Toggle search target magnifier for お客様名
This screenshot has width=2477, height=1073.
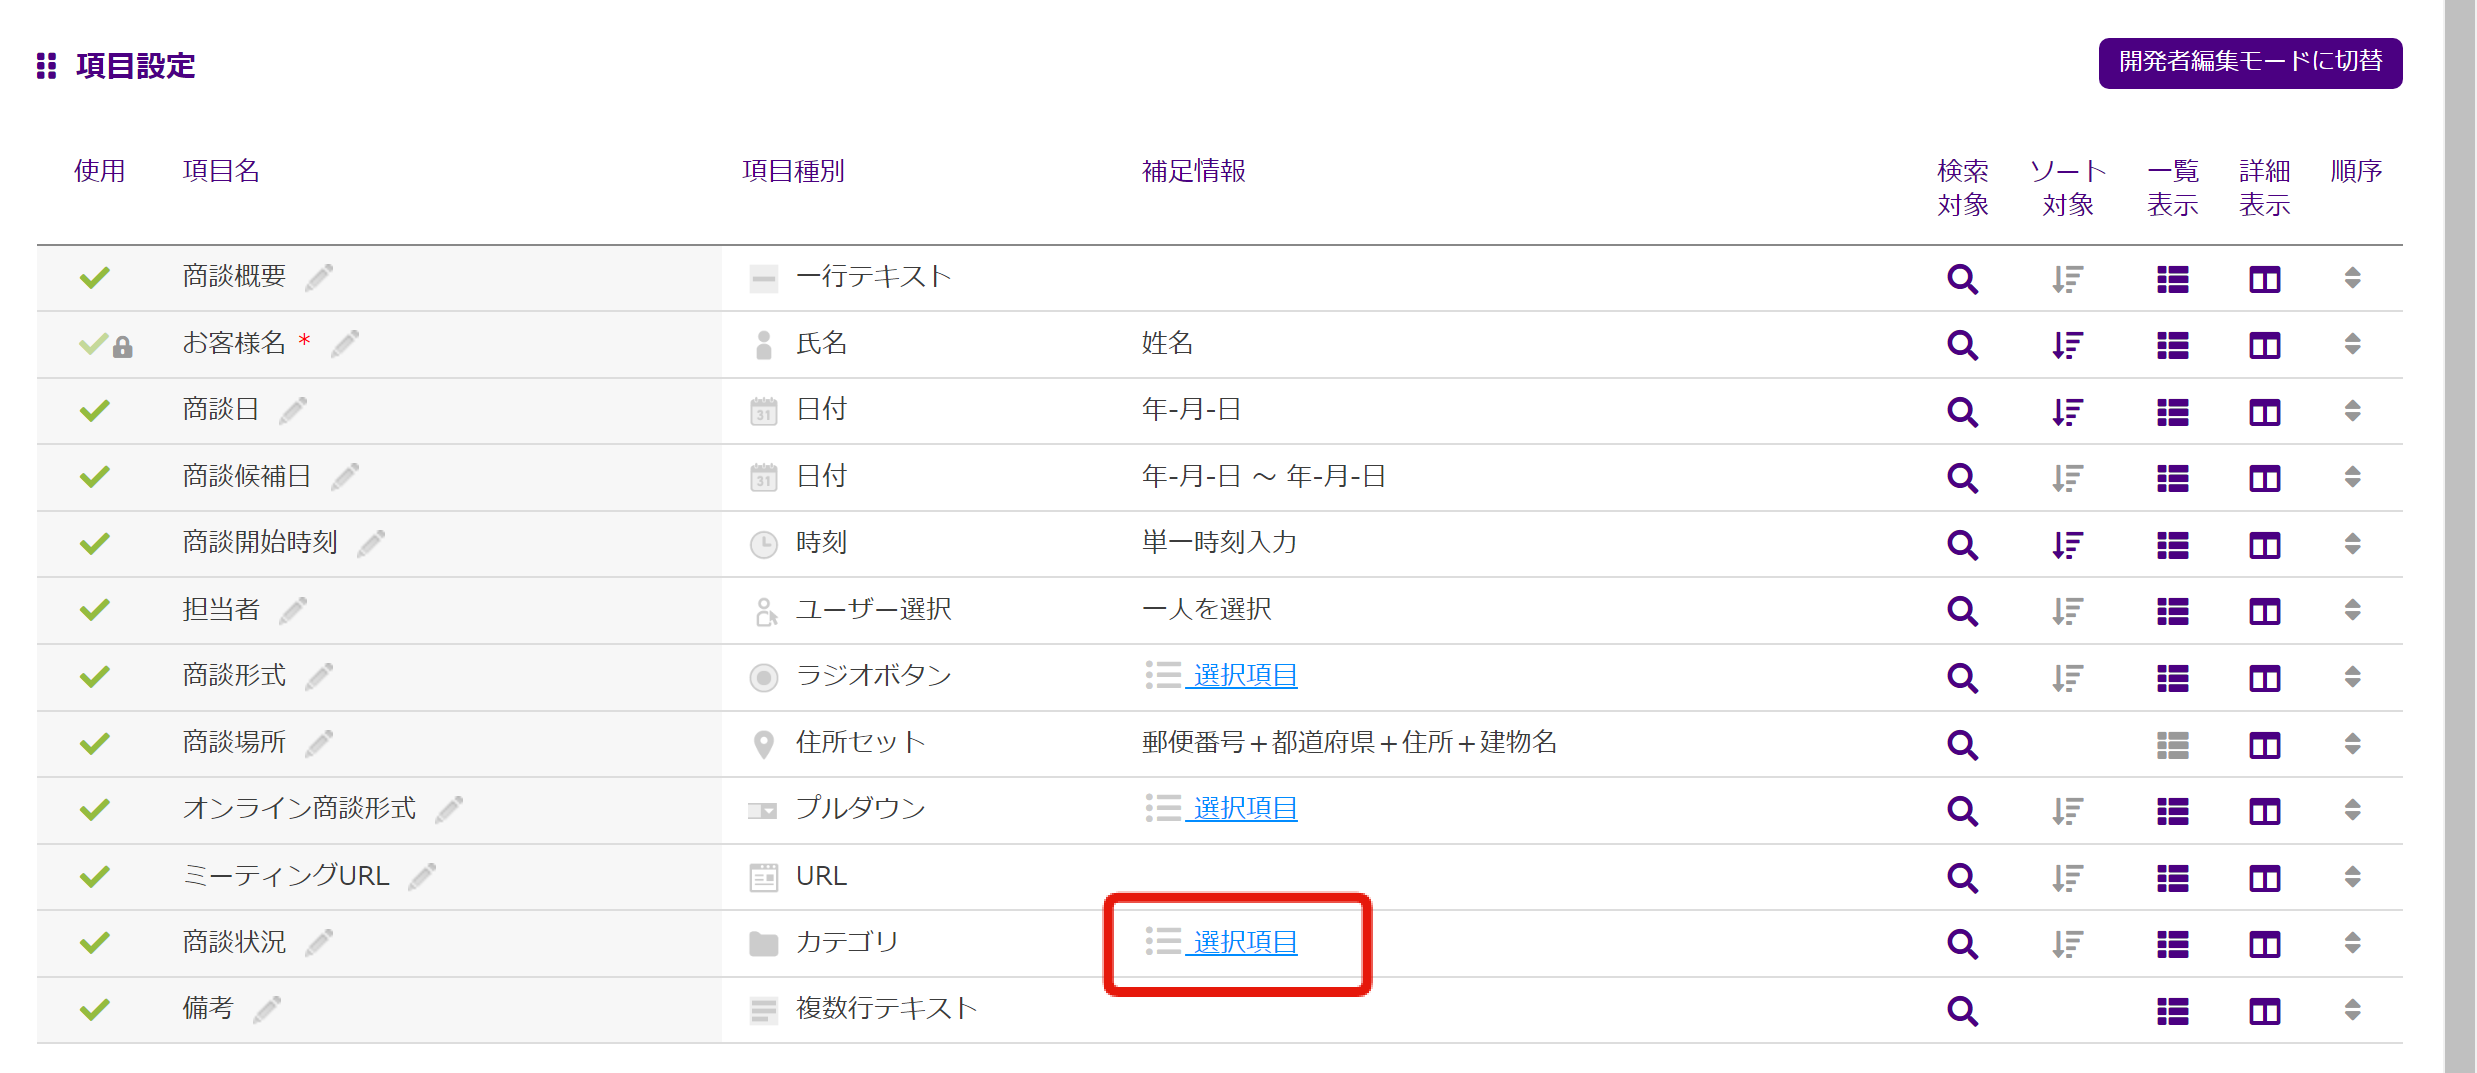coord(1963,346)
